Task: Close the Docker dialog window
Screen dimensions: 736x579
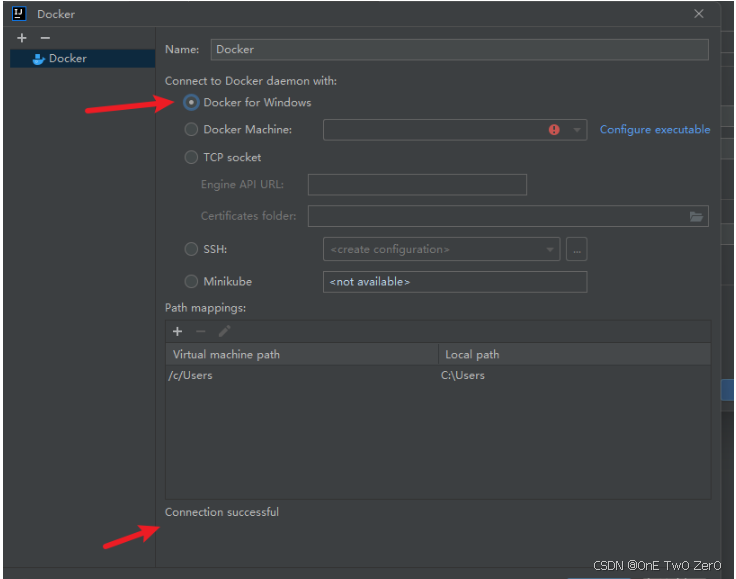Action: [698, 14]
